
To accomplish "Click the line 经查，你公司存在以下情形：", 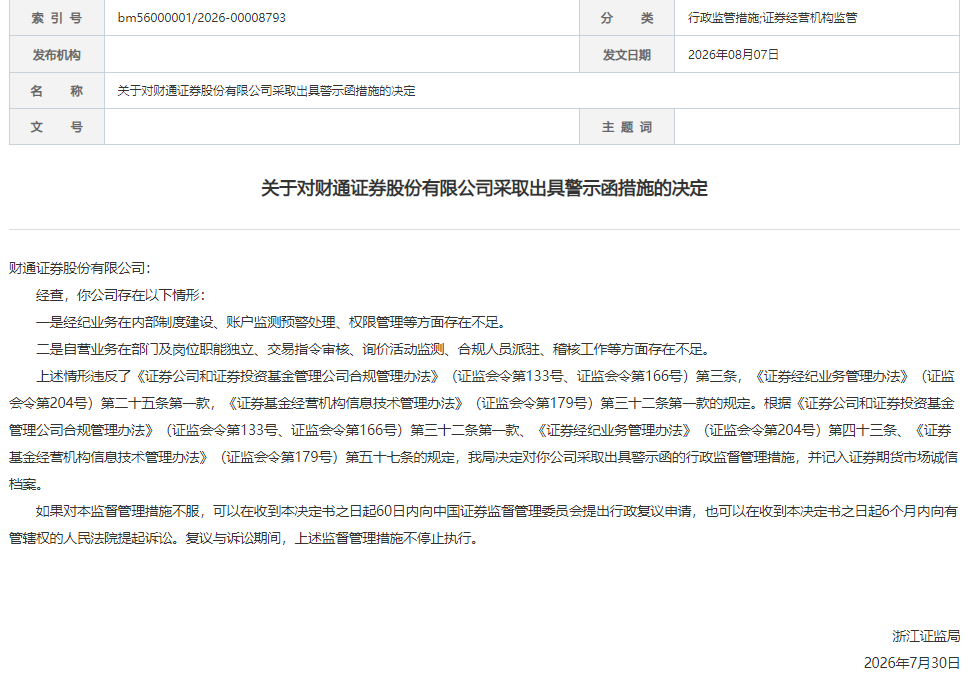I will (120, 295).
